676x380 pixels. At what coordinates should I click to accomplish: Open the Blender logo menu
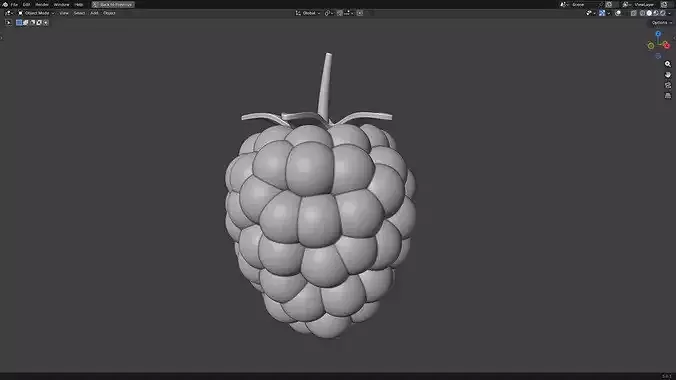point(5,4)
